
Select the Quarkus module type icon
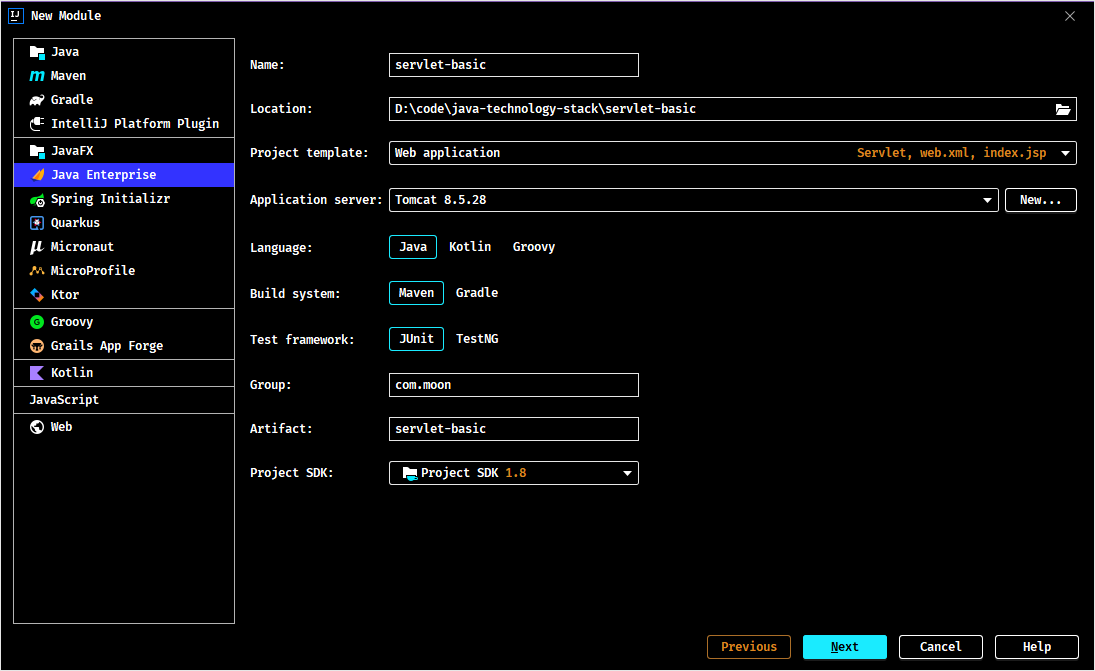point(37,223)
